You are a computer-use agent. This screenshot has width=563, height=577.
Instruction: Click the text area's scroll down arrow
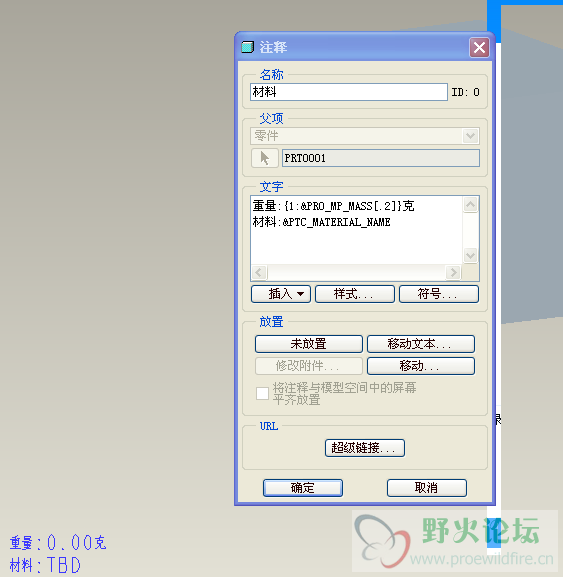pyautogui.click(x=471, y=255)
